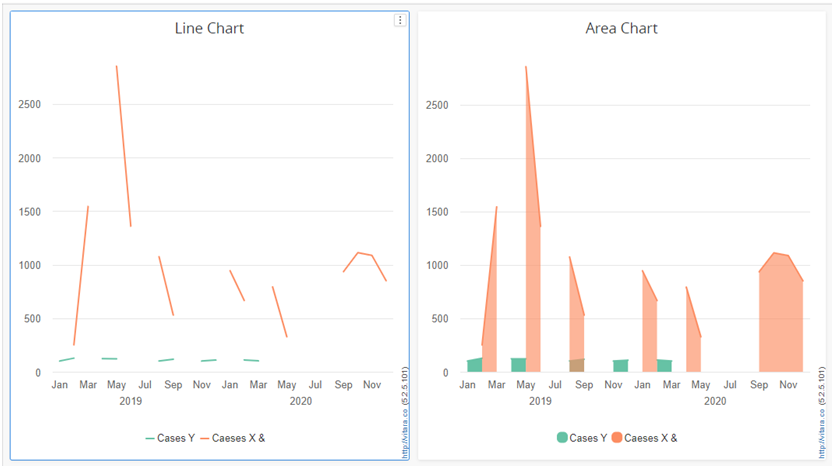Click green line marker in Line Chart legend

point(150,437)
